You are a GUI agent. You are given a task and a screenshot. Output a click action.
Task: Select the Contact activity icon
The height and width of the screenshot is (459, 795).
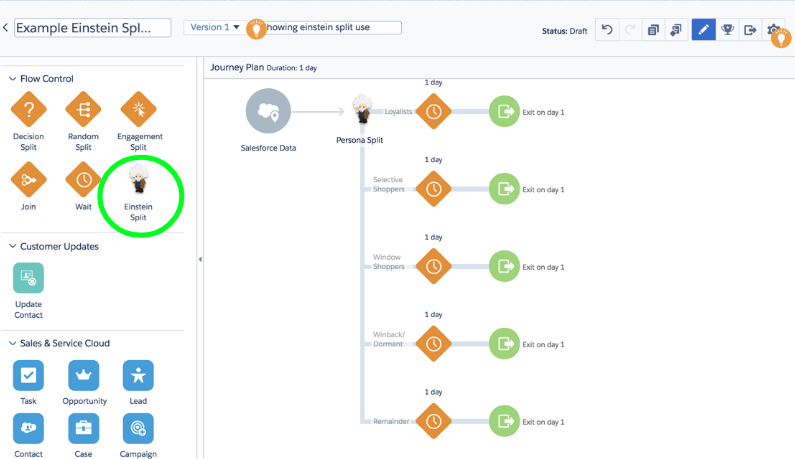pos(28,429)
